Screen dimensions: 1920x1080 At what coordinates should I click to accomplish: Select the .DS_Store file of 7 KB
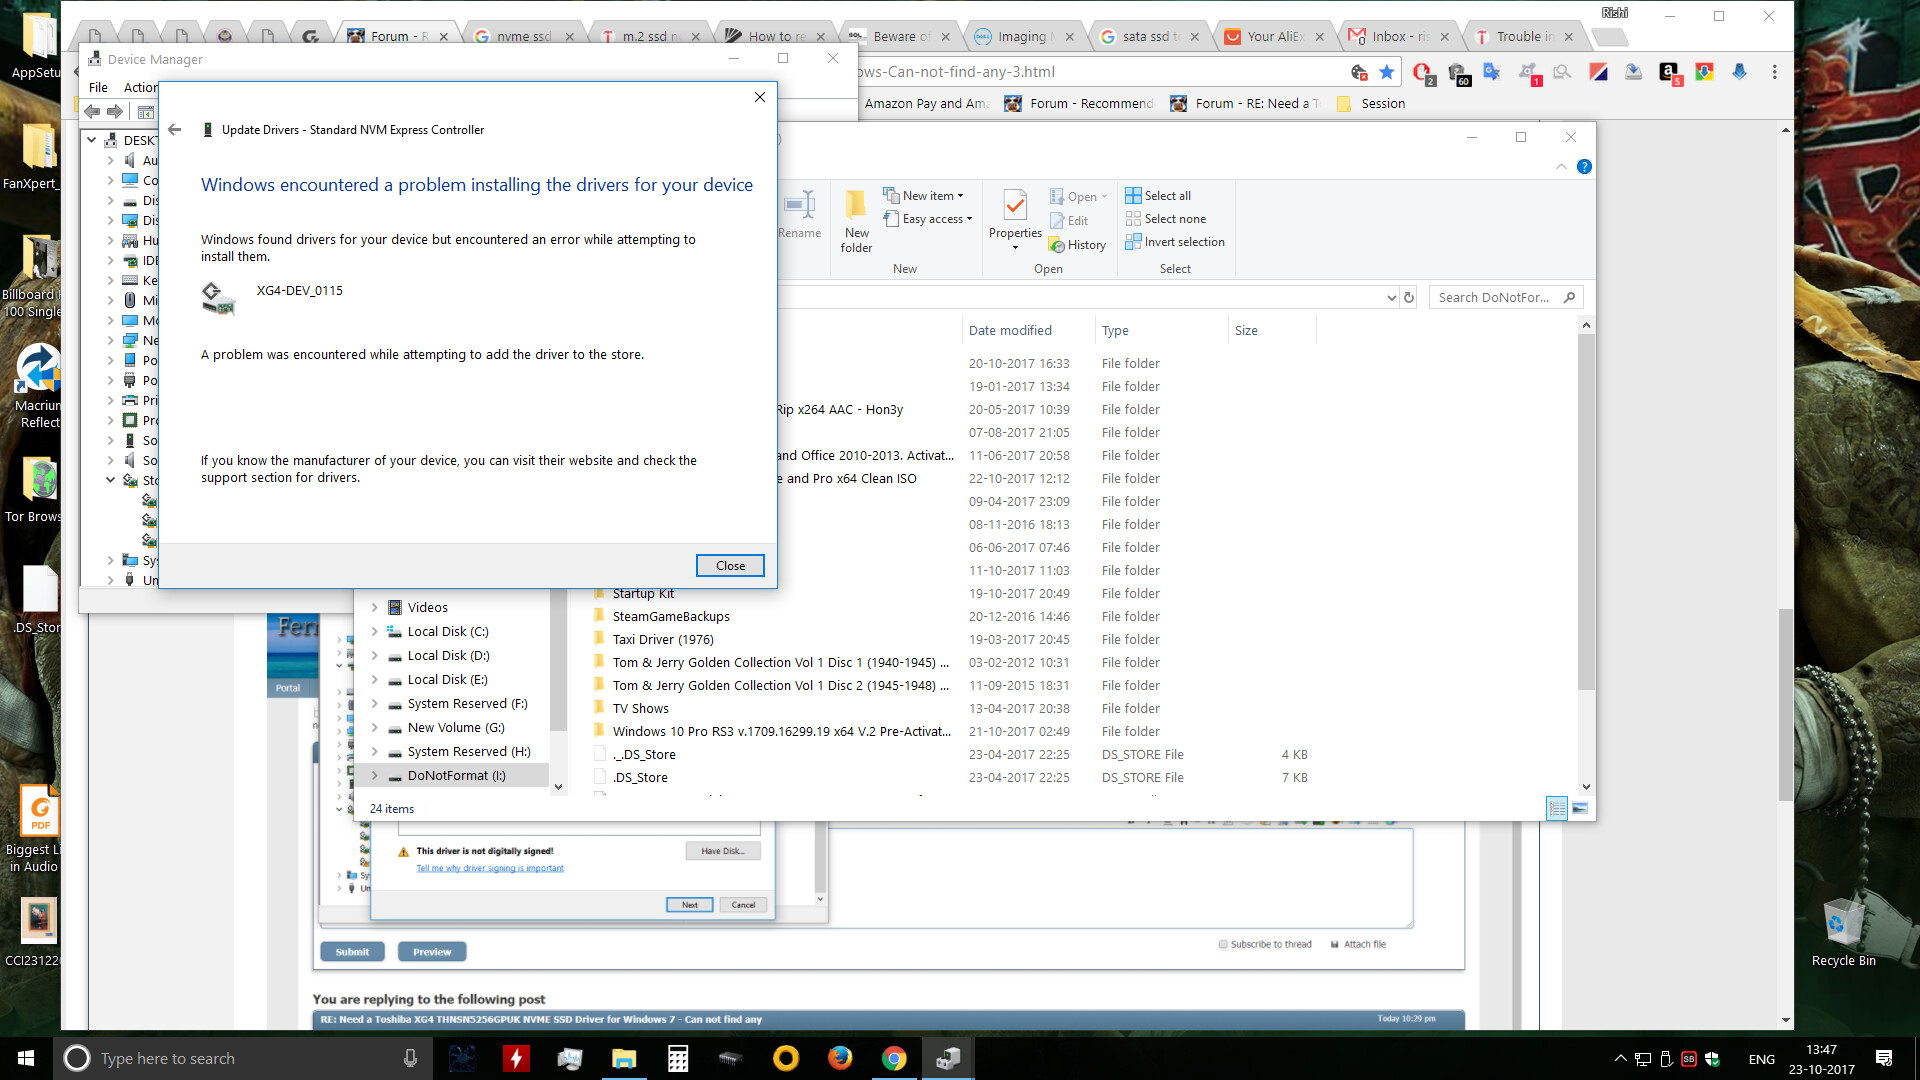click(x=640, y=778)
